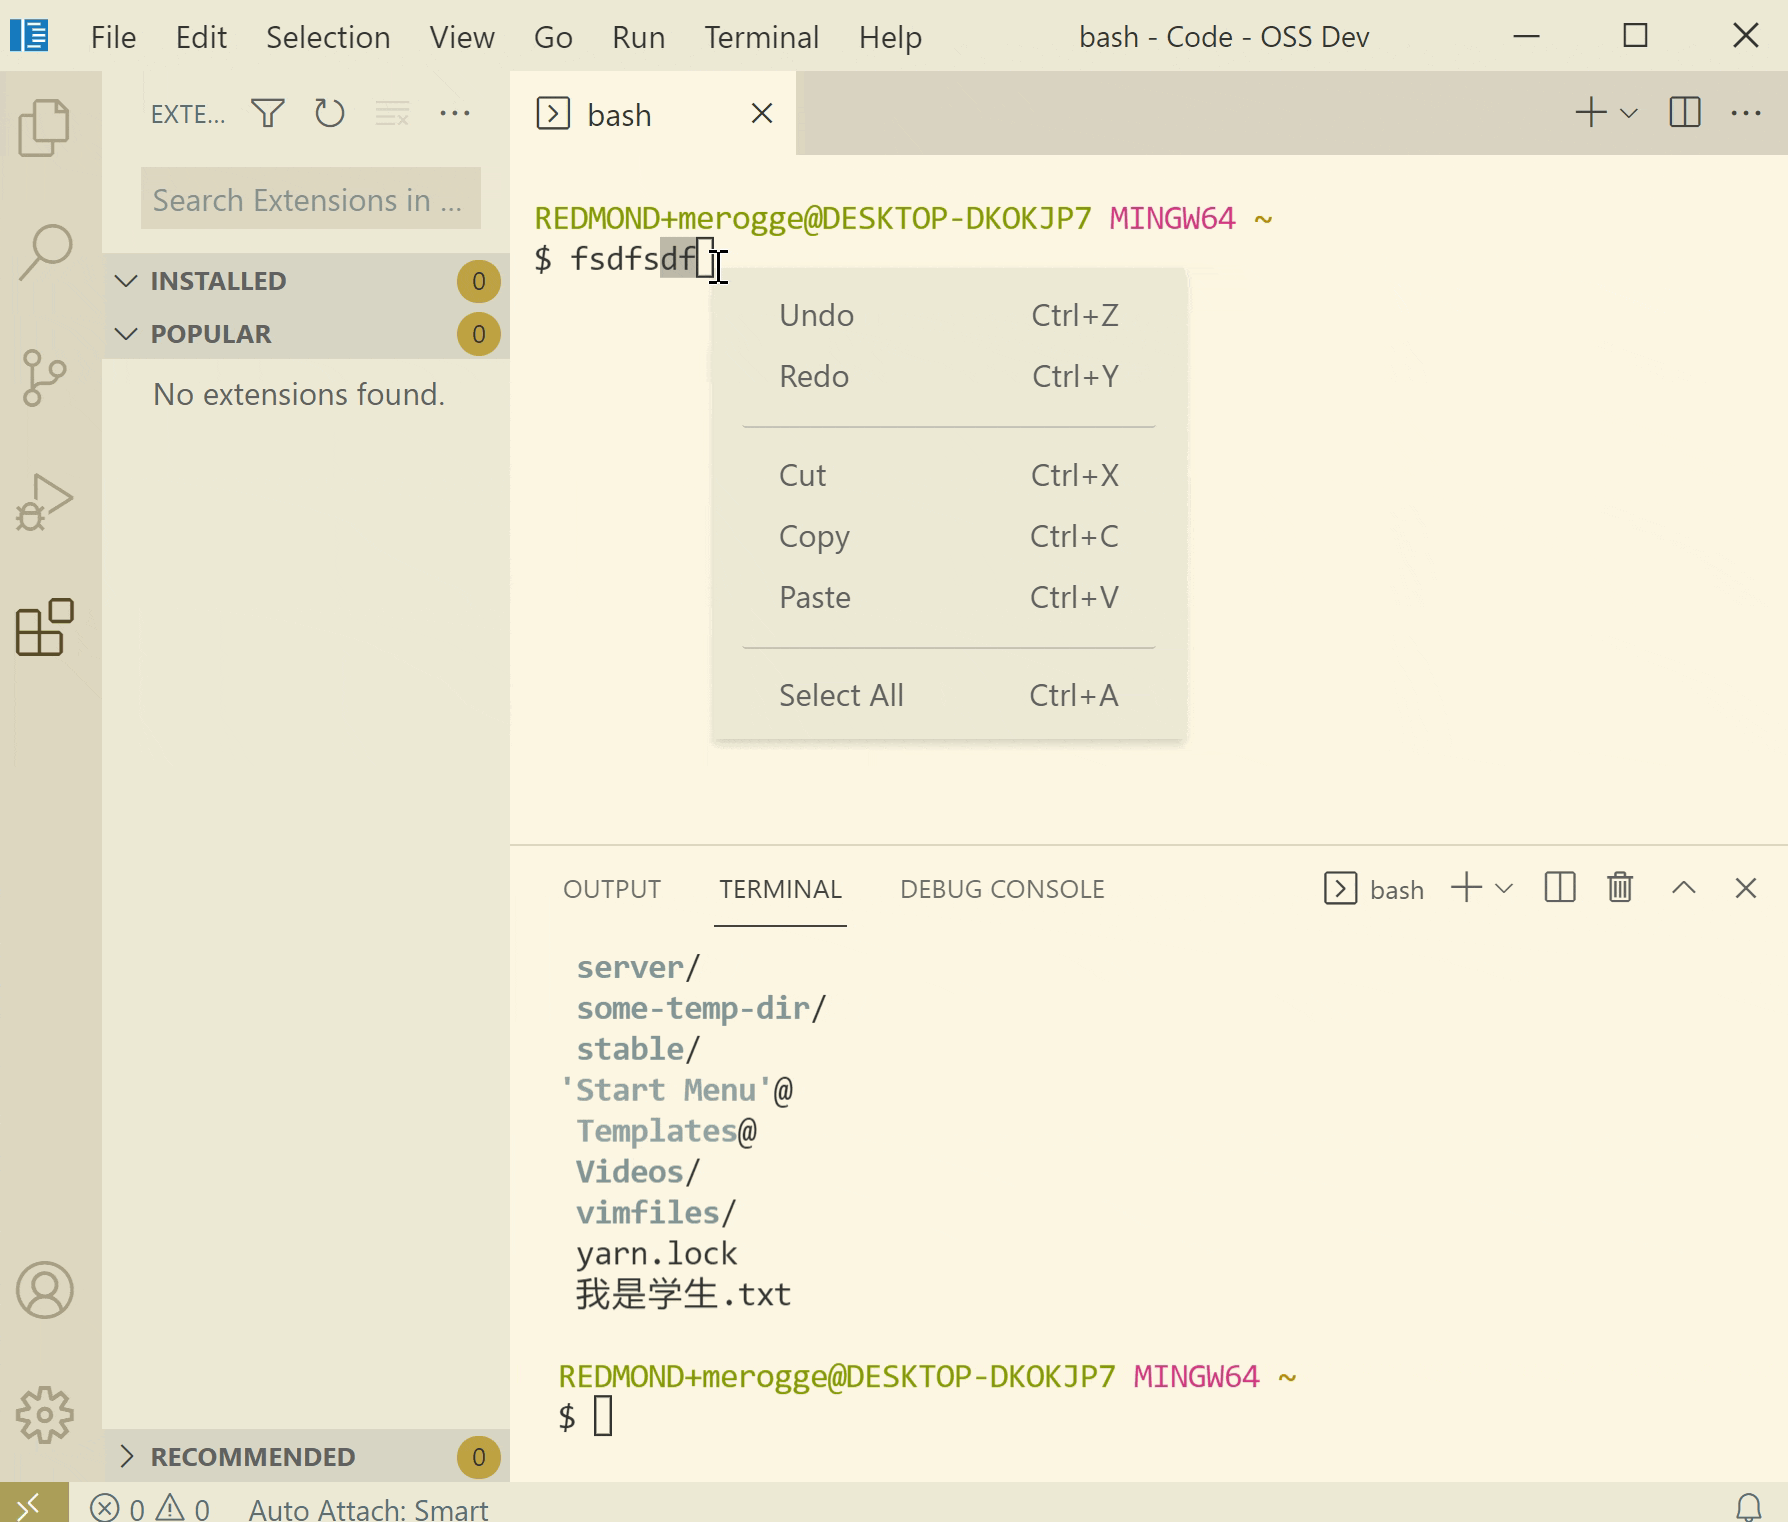Image resolution: width=1788 pixels, height=1522 pixels.
Task: Open the terminal launch profile dropdown
Action: click(x=1503, y=887)
